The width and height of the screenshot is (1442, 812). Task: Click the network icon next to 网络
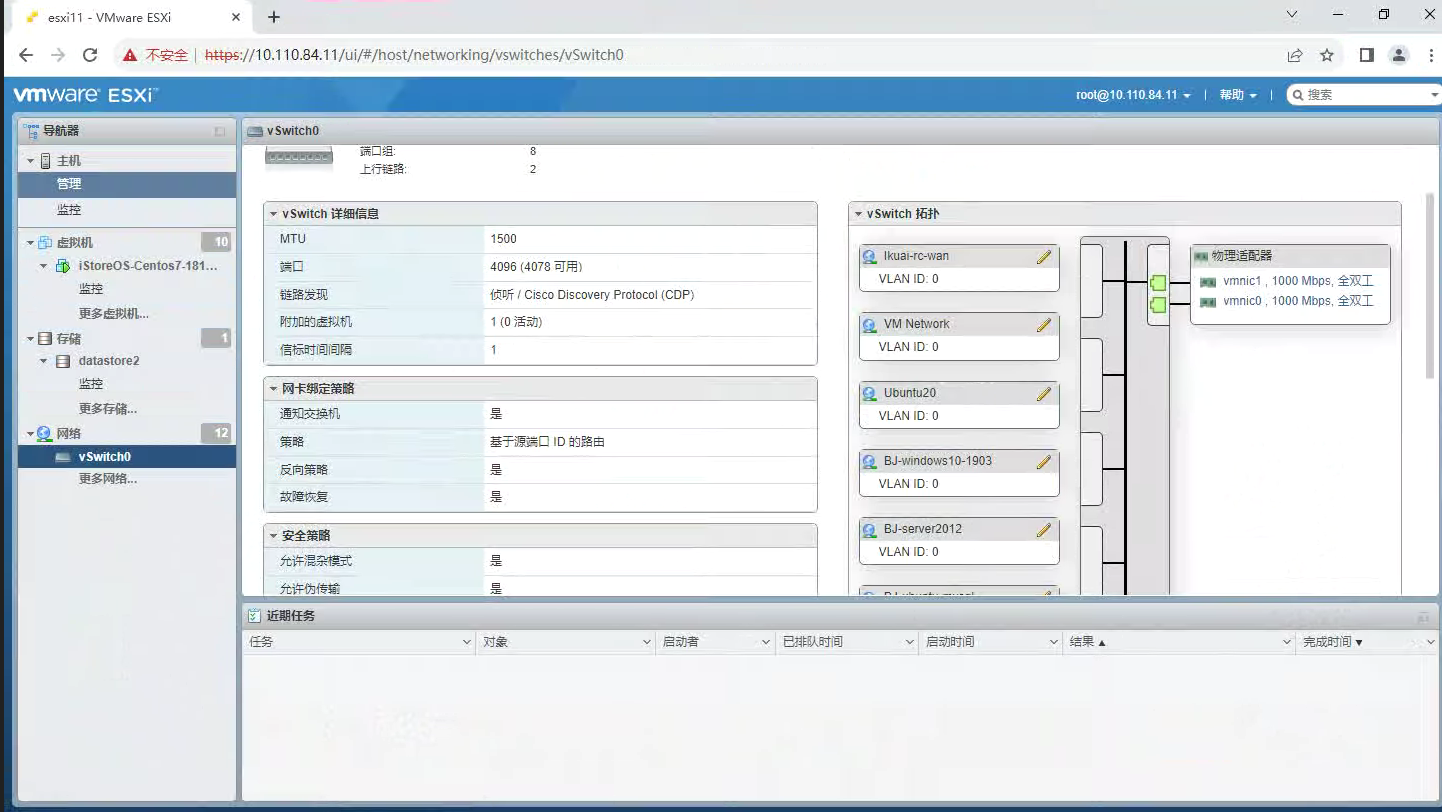(45, 434)
